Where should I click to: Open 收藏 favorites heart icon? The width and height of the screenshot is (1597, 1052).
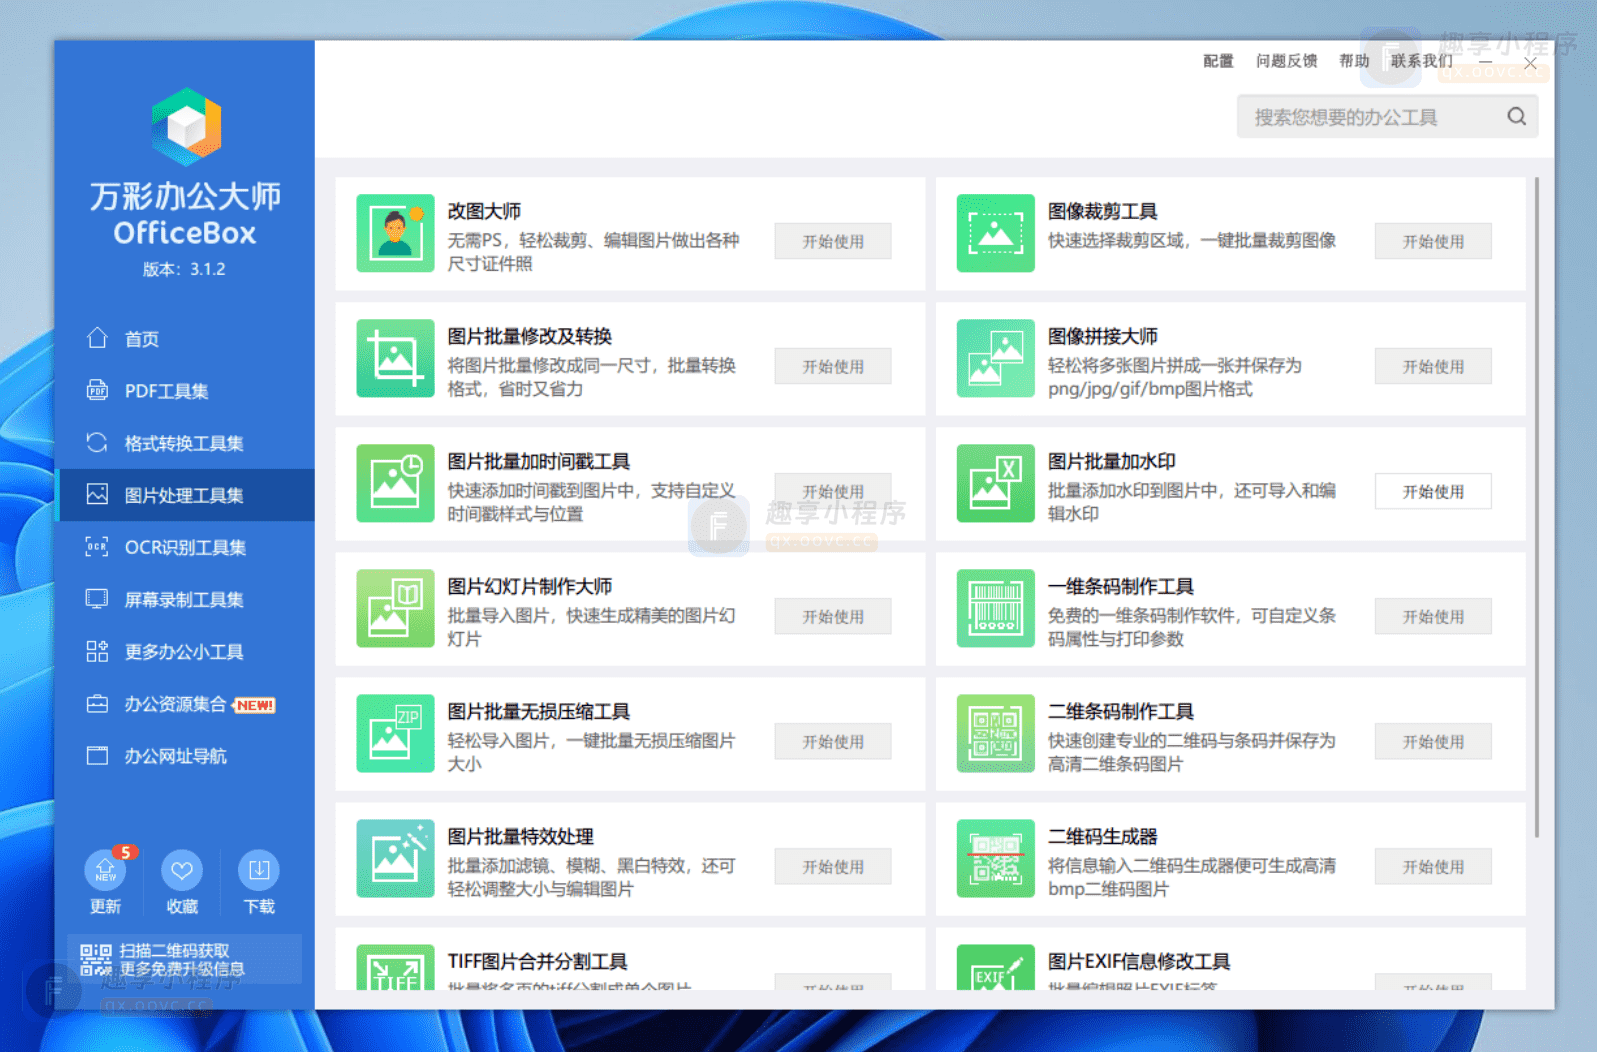pos(182,870)
